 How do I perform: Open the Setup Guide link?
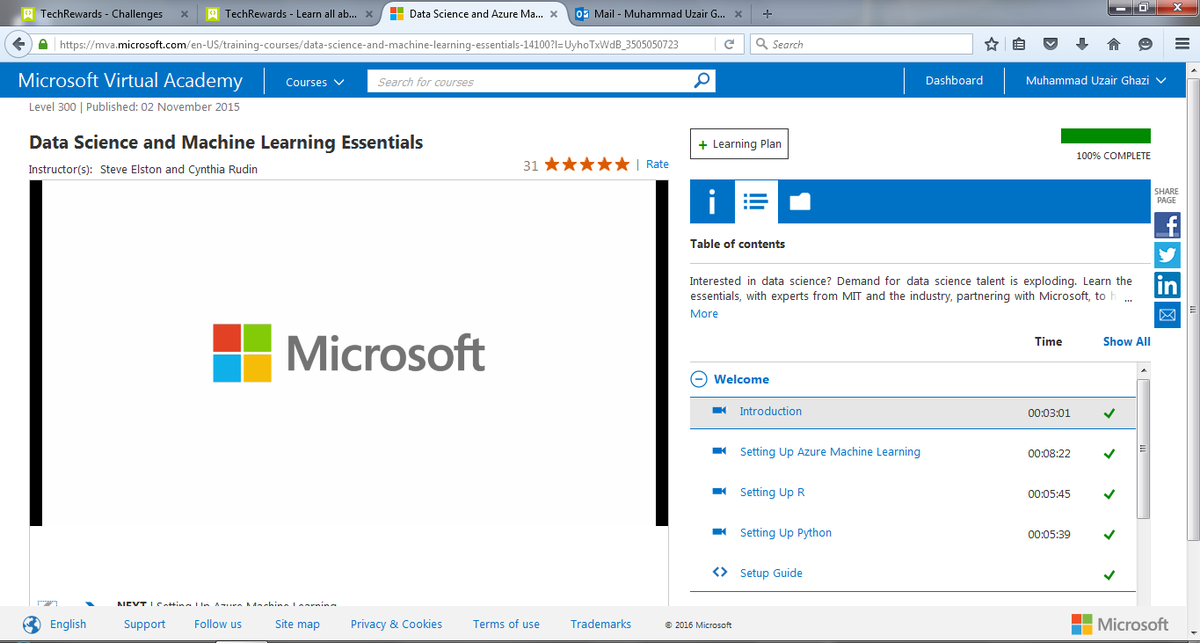coord(771,573)
